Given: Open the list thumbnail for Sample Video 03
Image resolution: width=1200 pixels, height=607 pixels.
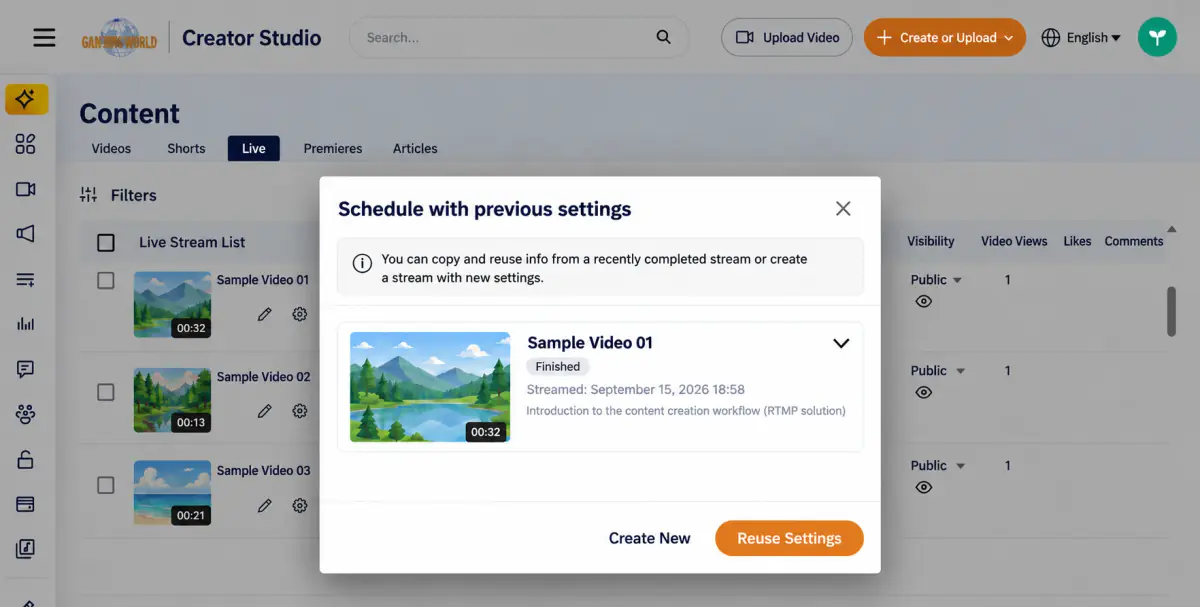Looking at the screenshot, I should pyautogui.click(x=172, y=493).
